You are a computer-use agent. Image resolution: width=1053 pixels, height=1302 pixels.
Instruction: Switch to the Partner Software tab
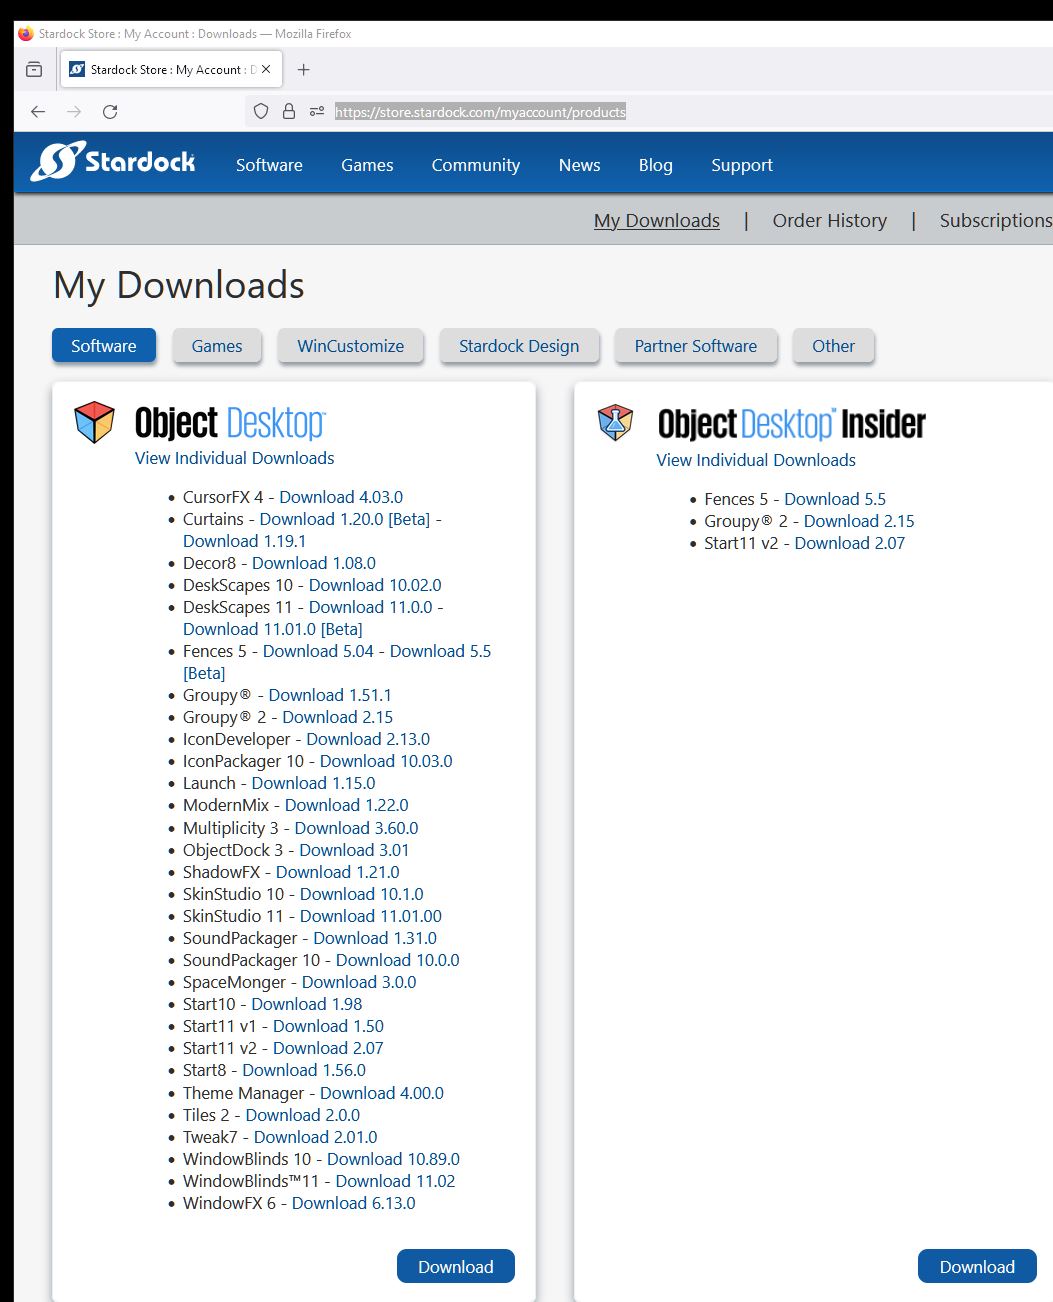[695, 346]
